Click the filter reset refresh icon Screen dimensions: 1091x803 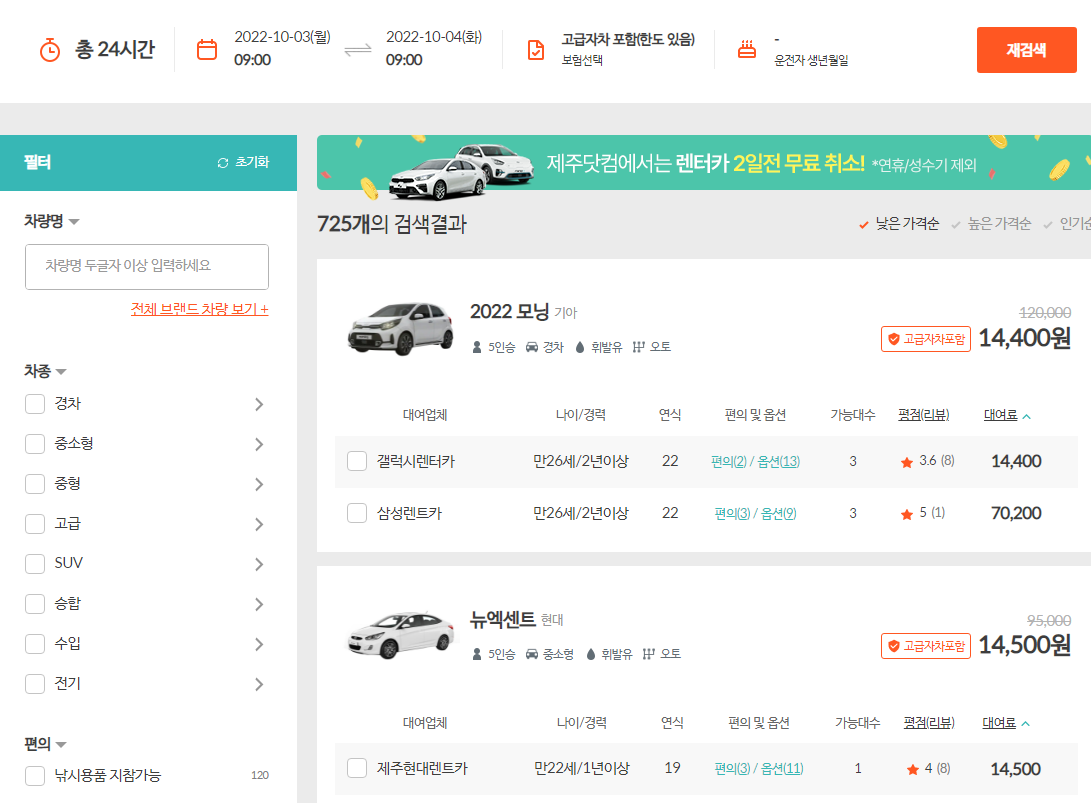pos(223,163)
